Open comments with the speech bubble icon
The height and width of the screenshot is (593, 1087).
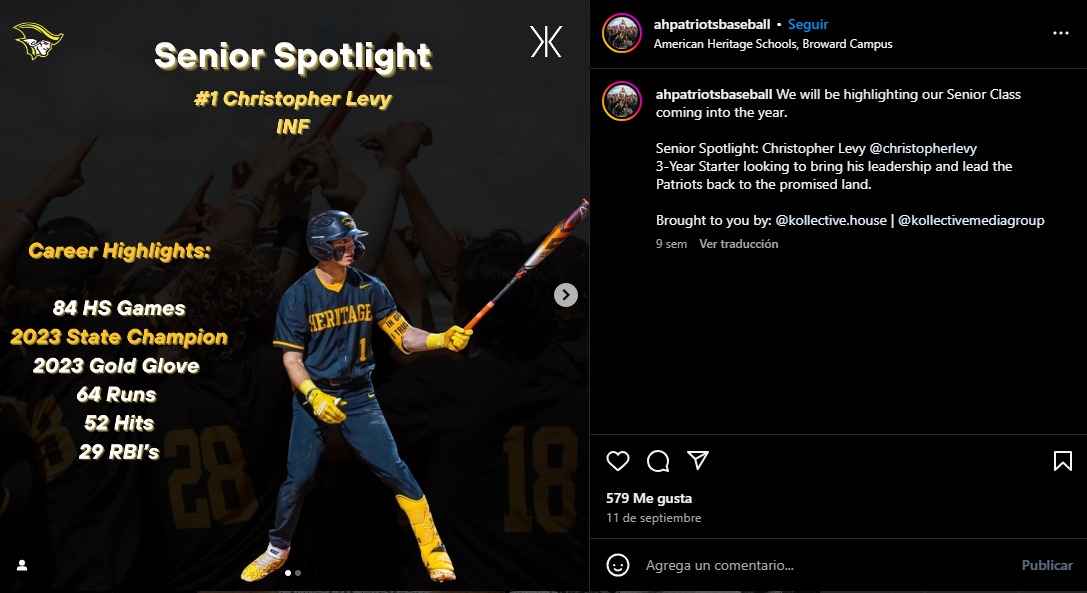tap(658, 461)
